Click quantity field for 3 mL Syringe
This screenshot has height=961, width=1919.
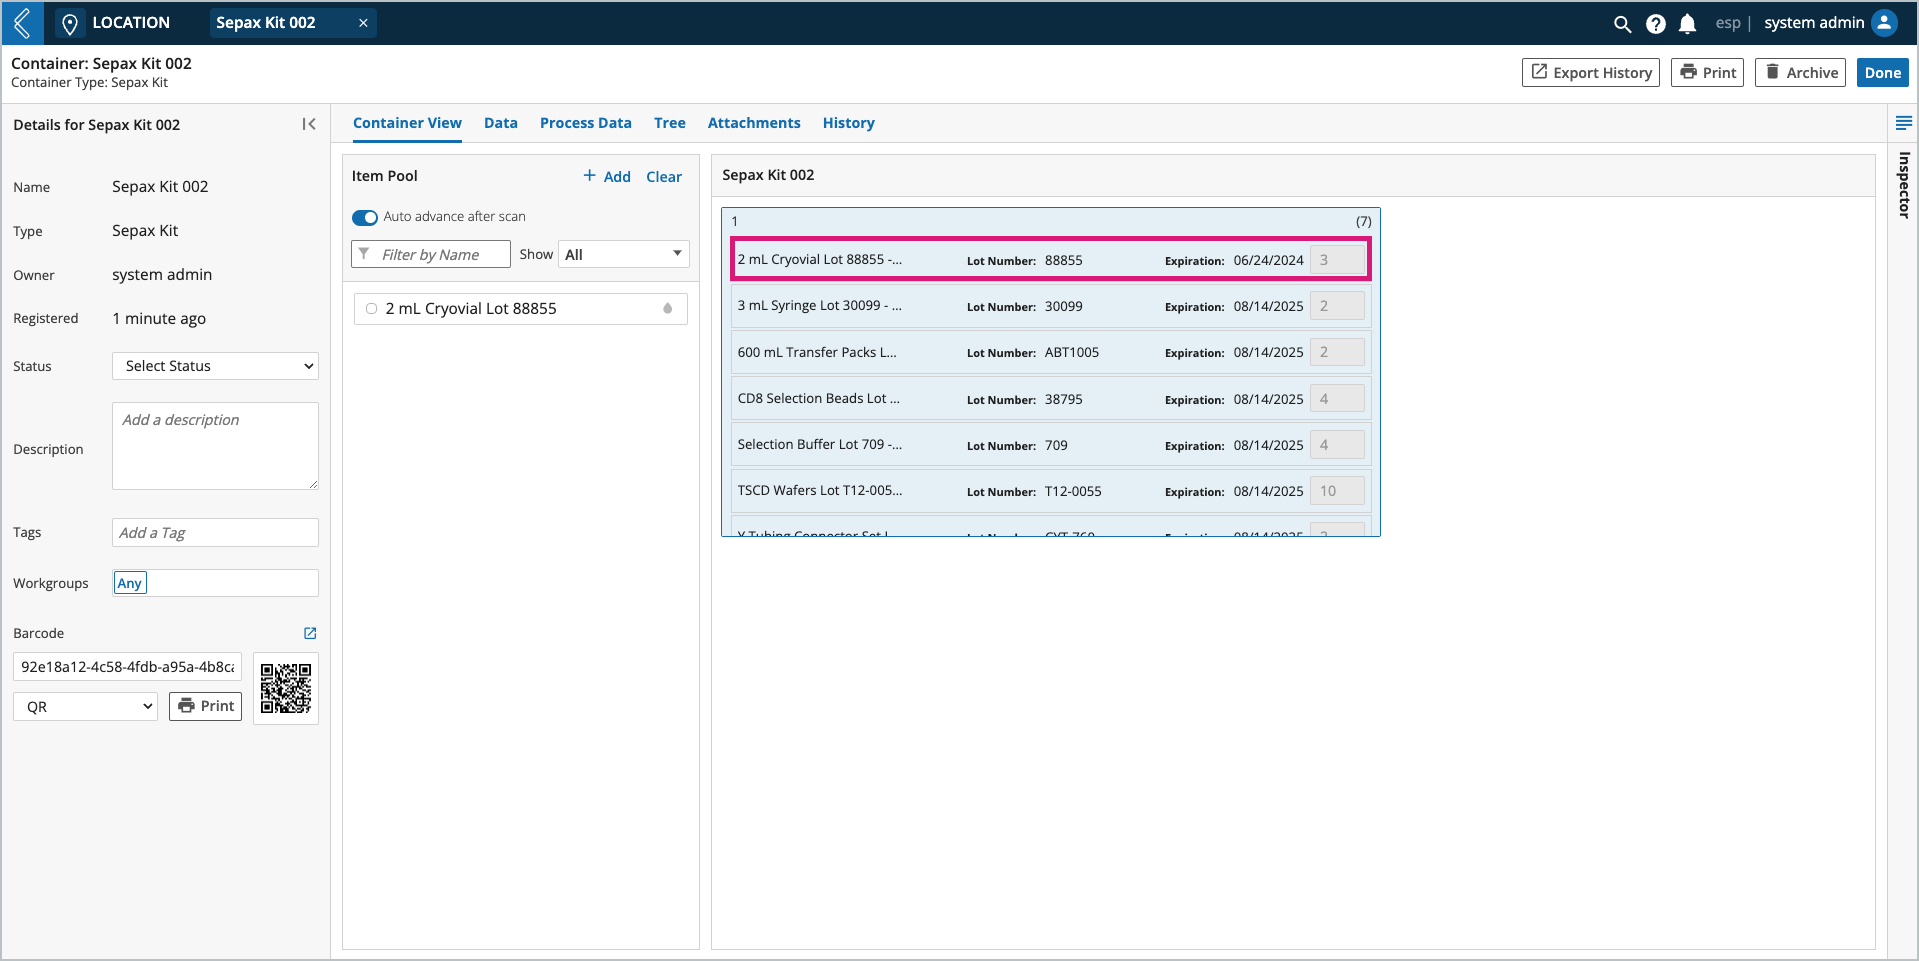coord(1337,306)
